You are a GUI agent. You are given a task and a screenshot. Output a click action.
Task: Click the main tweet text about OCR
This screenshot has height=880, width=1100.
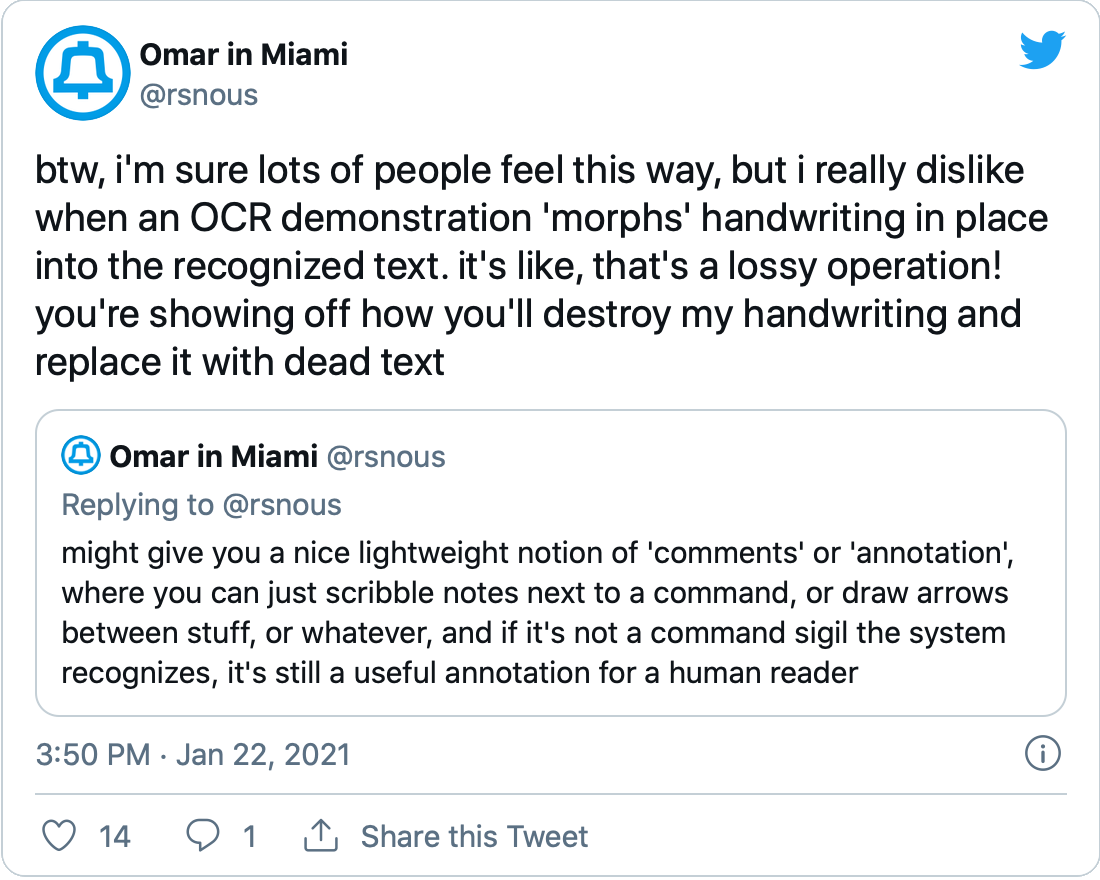(x=542, y=266)
